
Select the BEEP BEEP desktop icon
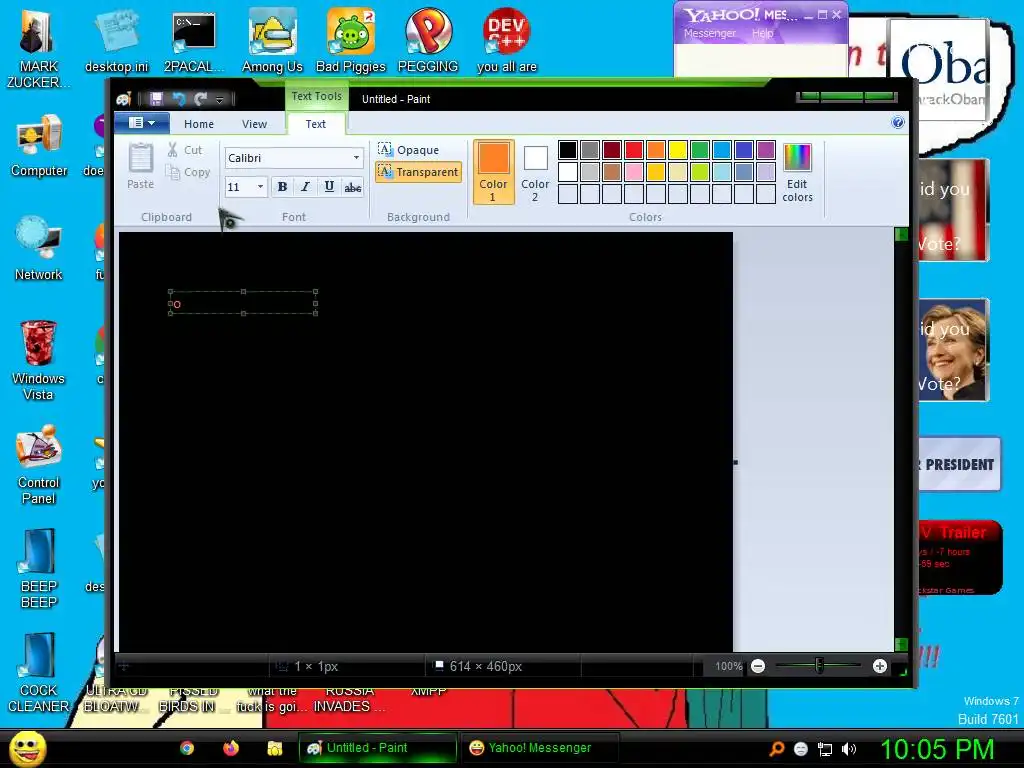pyautogui.click(x=39, y=568)
